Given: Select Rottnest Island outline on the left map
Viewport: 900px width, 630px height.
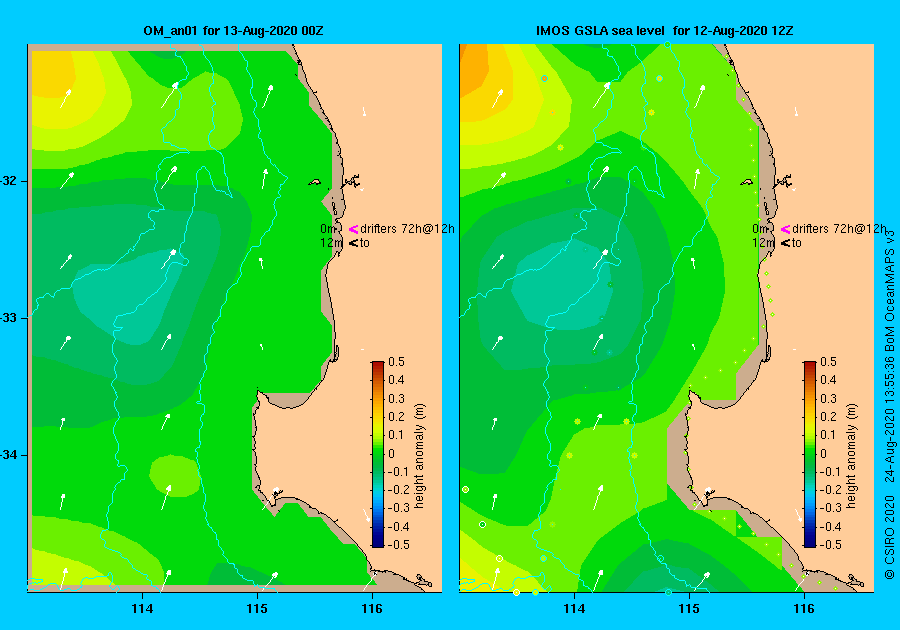Looking at the screenshot, I should coord(315,182).
